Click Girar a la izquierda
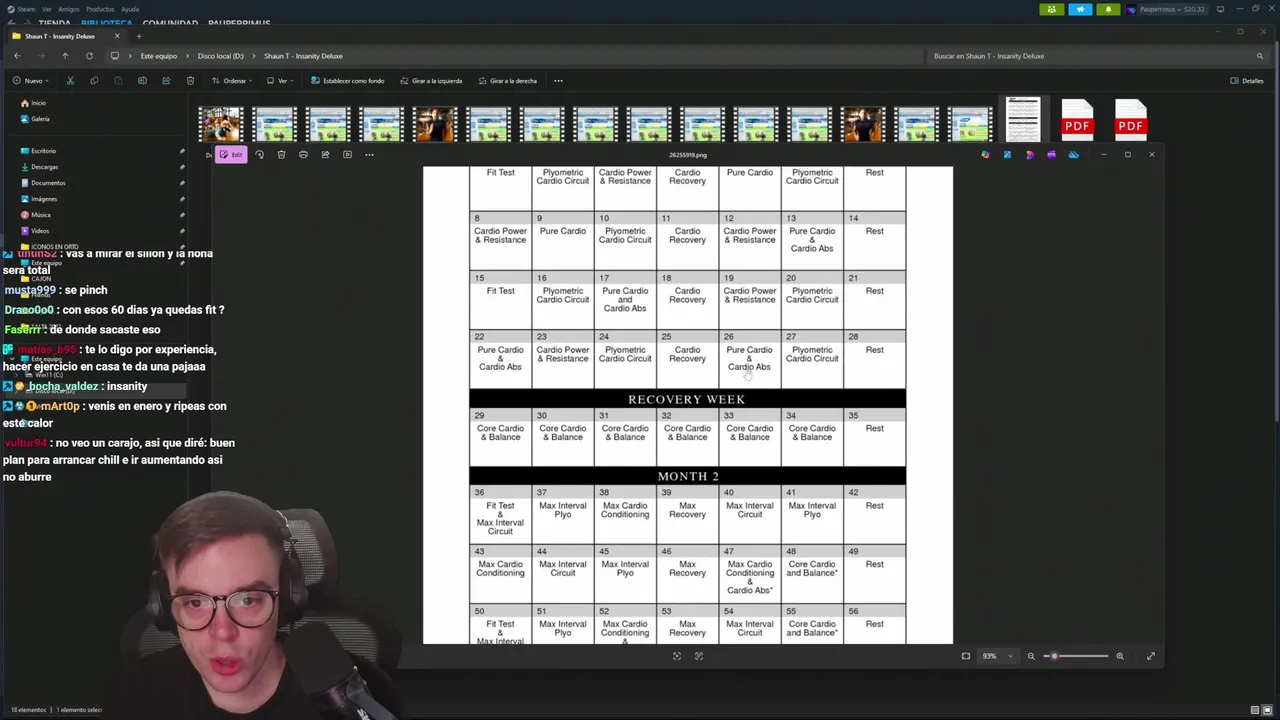This screenshot has height=720, width=1280. 431,81
